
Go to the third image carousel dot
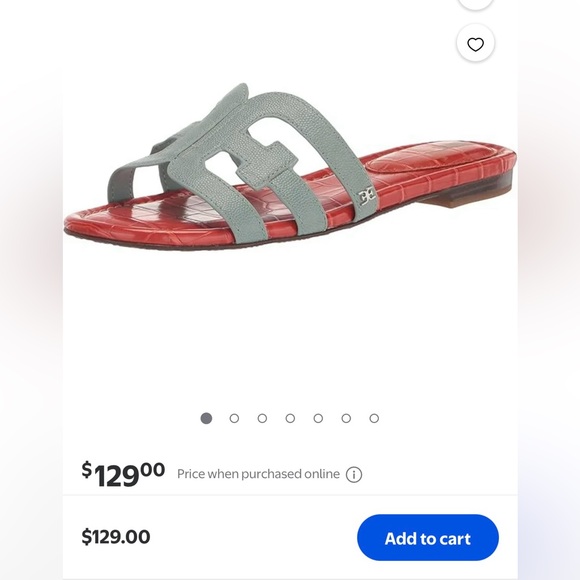tap(262, 418)
